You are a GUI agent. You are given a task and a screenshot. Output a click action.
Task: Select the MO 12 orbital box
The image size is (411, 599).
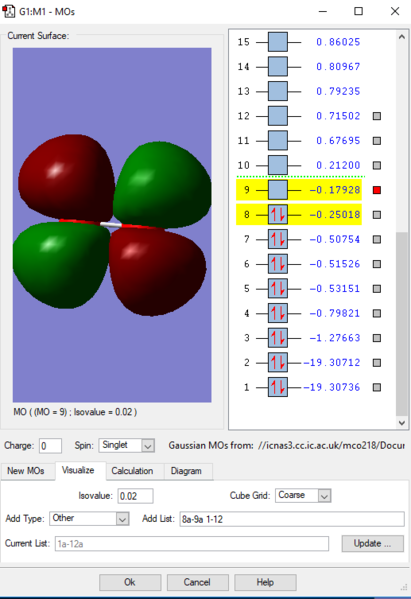(278, 116)
